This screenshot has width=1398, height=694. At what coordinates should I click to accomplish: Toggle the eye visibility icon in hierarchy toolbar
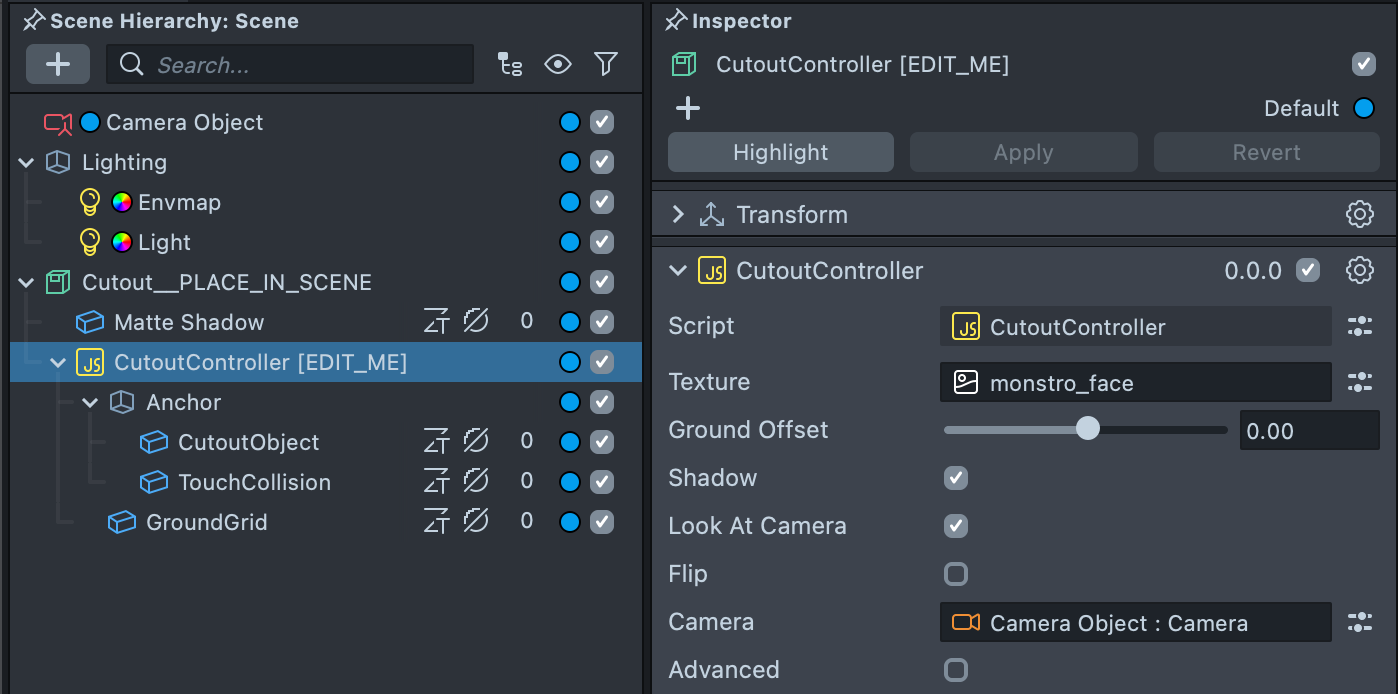click(558, 65)
